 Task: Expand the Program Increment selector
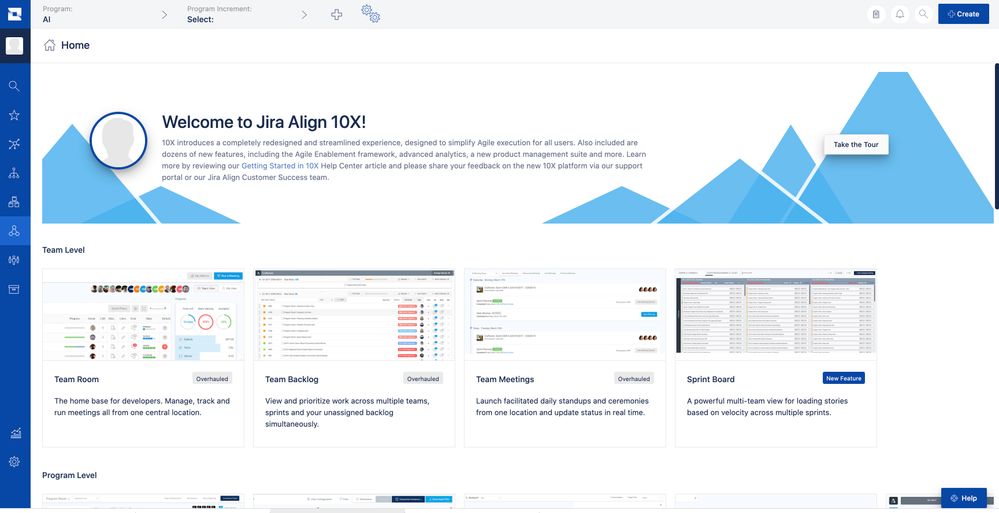click(x=245, y=14)
